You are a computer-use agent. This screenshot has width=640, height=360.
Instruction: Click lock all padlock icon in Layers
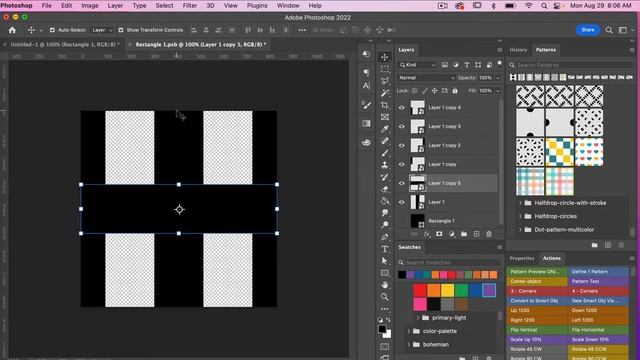455,91
